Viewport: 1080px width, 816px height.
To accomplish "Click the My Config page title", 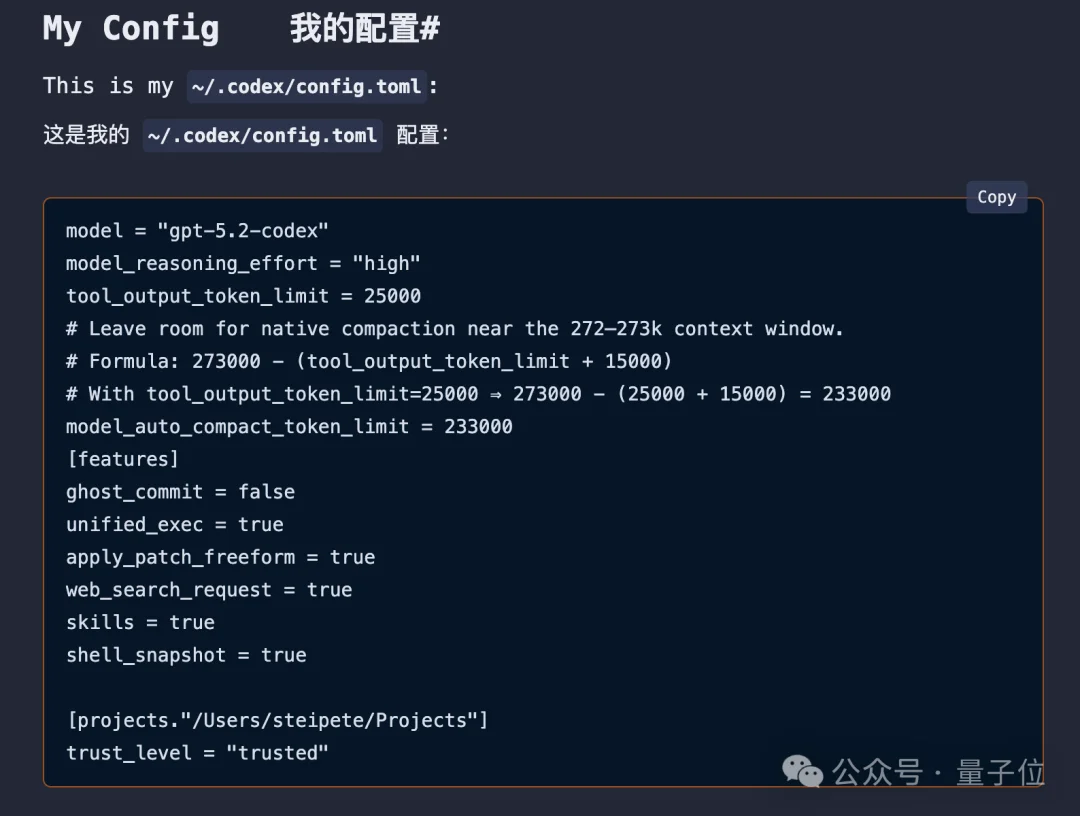I will (x=130, y=29).
